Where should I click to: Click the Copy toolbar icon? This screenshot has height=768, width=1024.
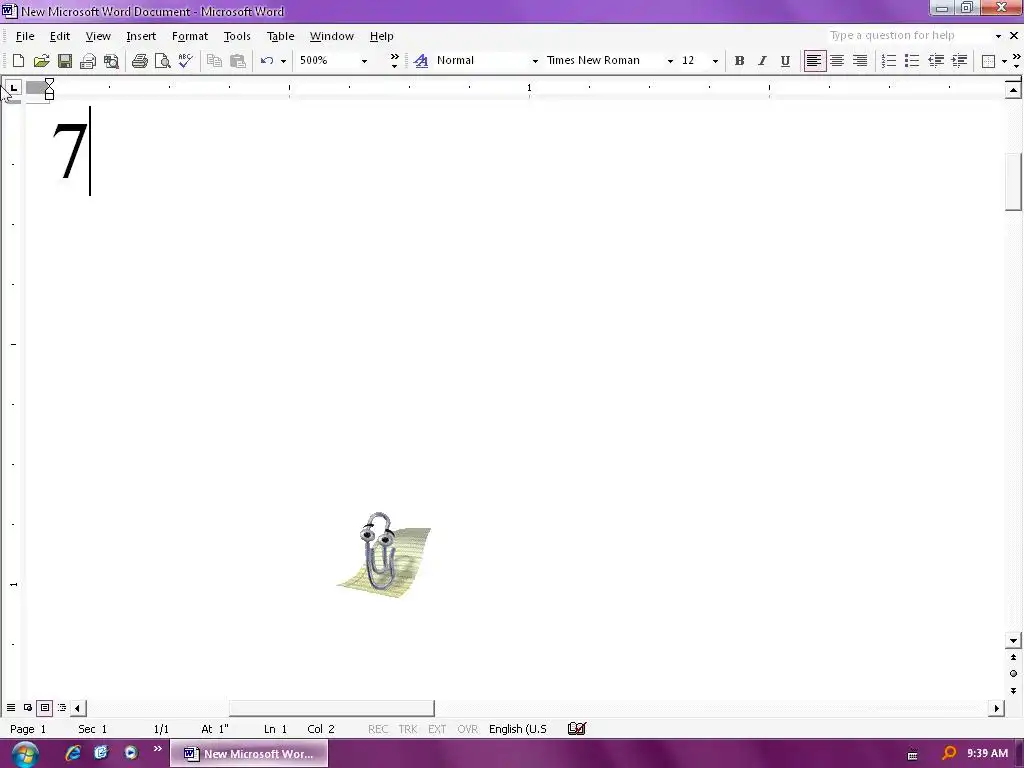[214, 61]
